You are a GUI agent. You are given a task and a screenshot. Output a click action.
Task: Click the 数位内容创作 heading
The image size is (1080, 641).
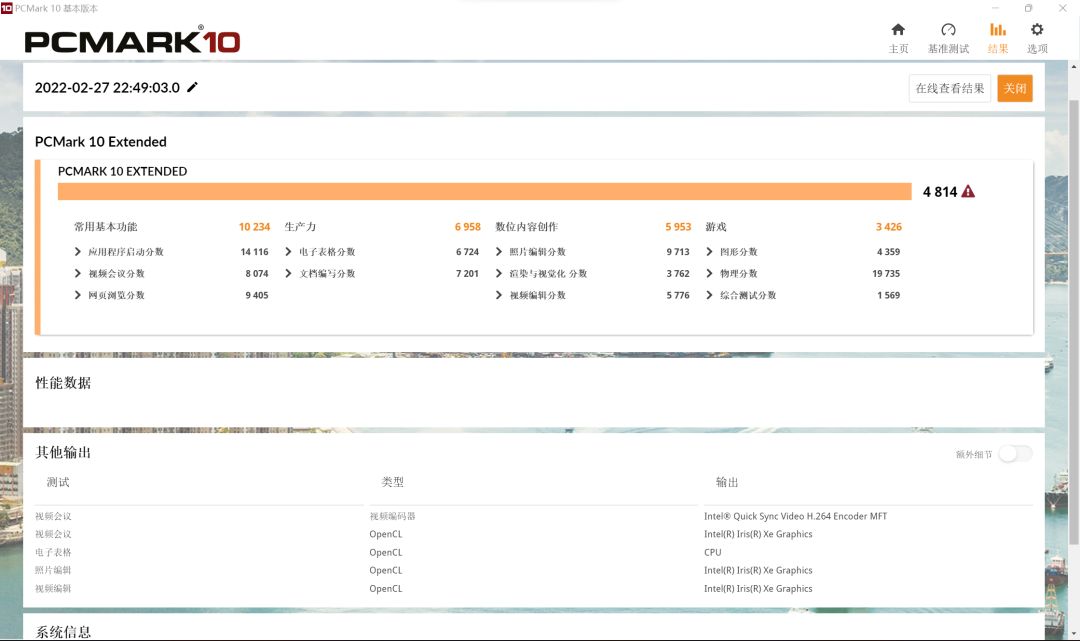point(527,227)
